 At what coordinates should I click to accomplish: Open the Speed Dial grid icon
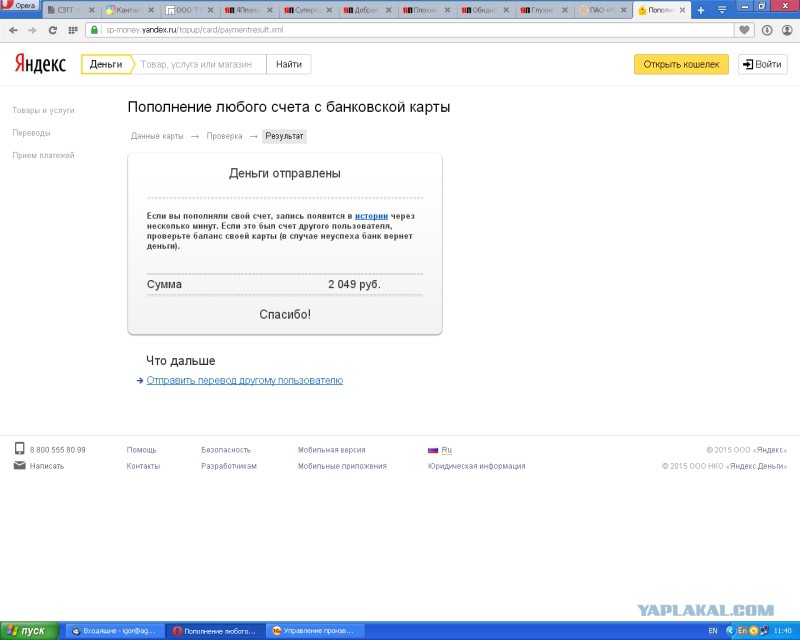pyautogui.click(x=73, y=30)
